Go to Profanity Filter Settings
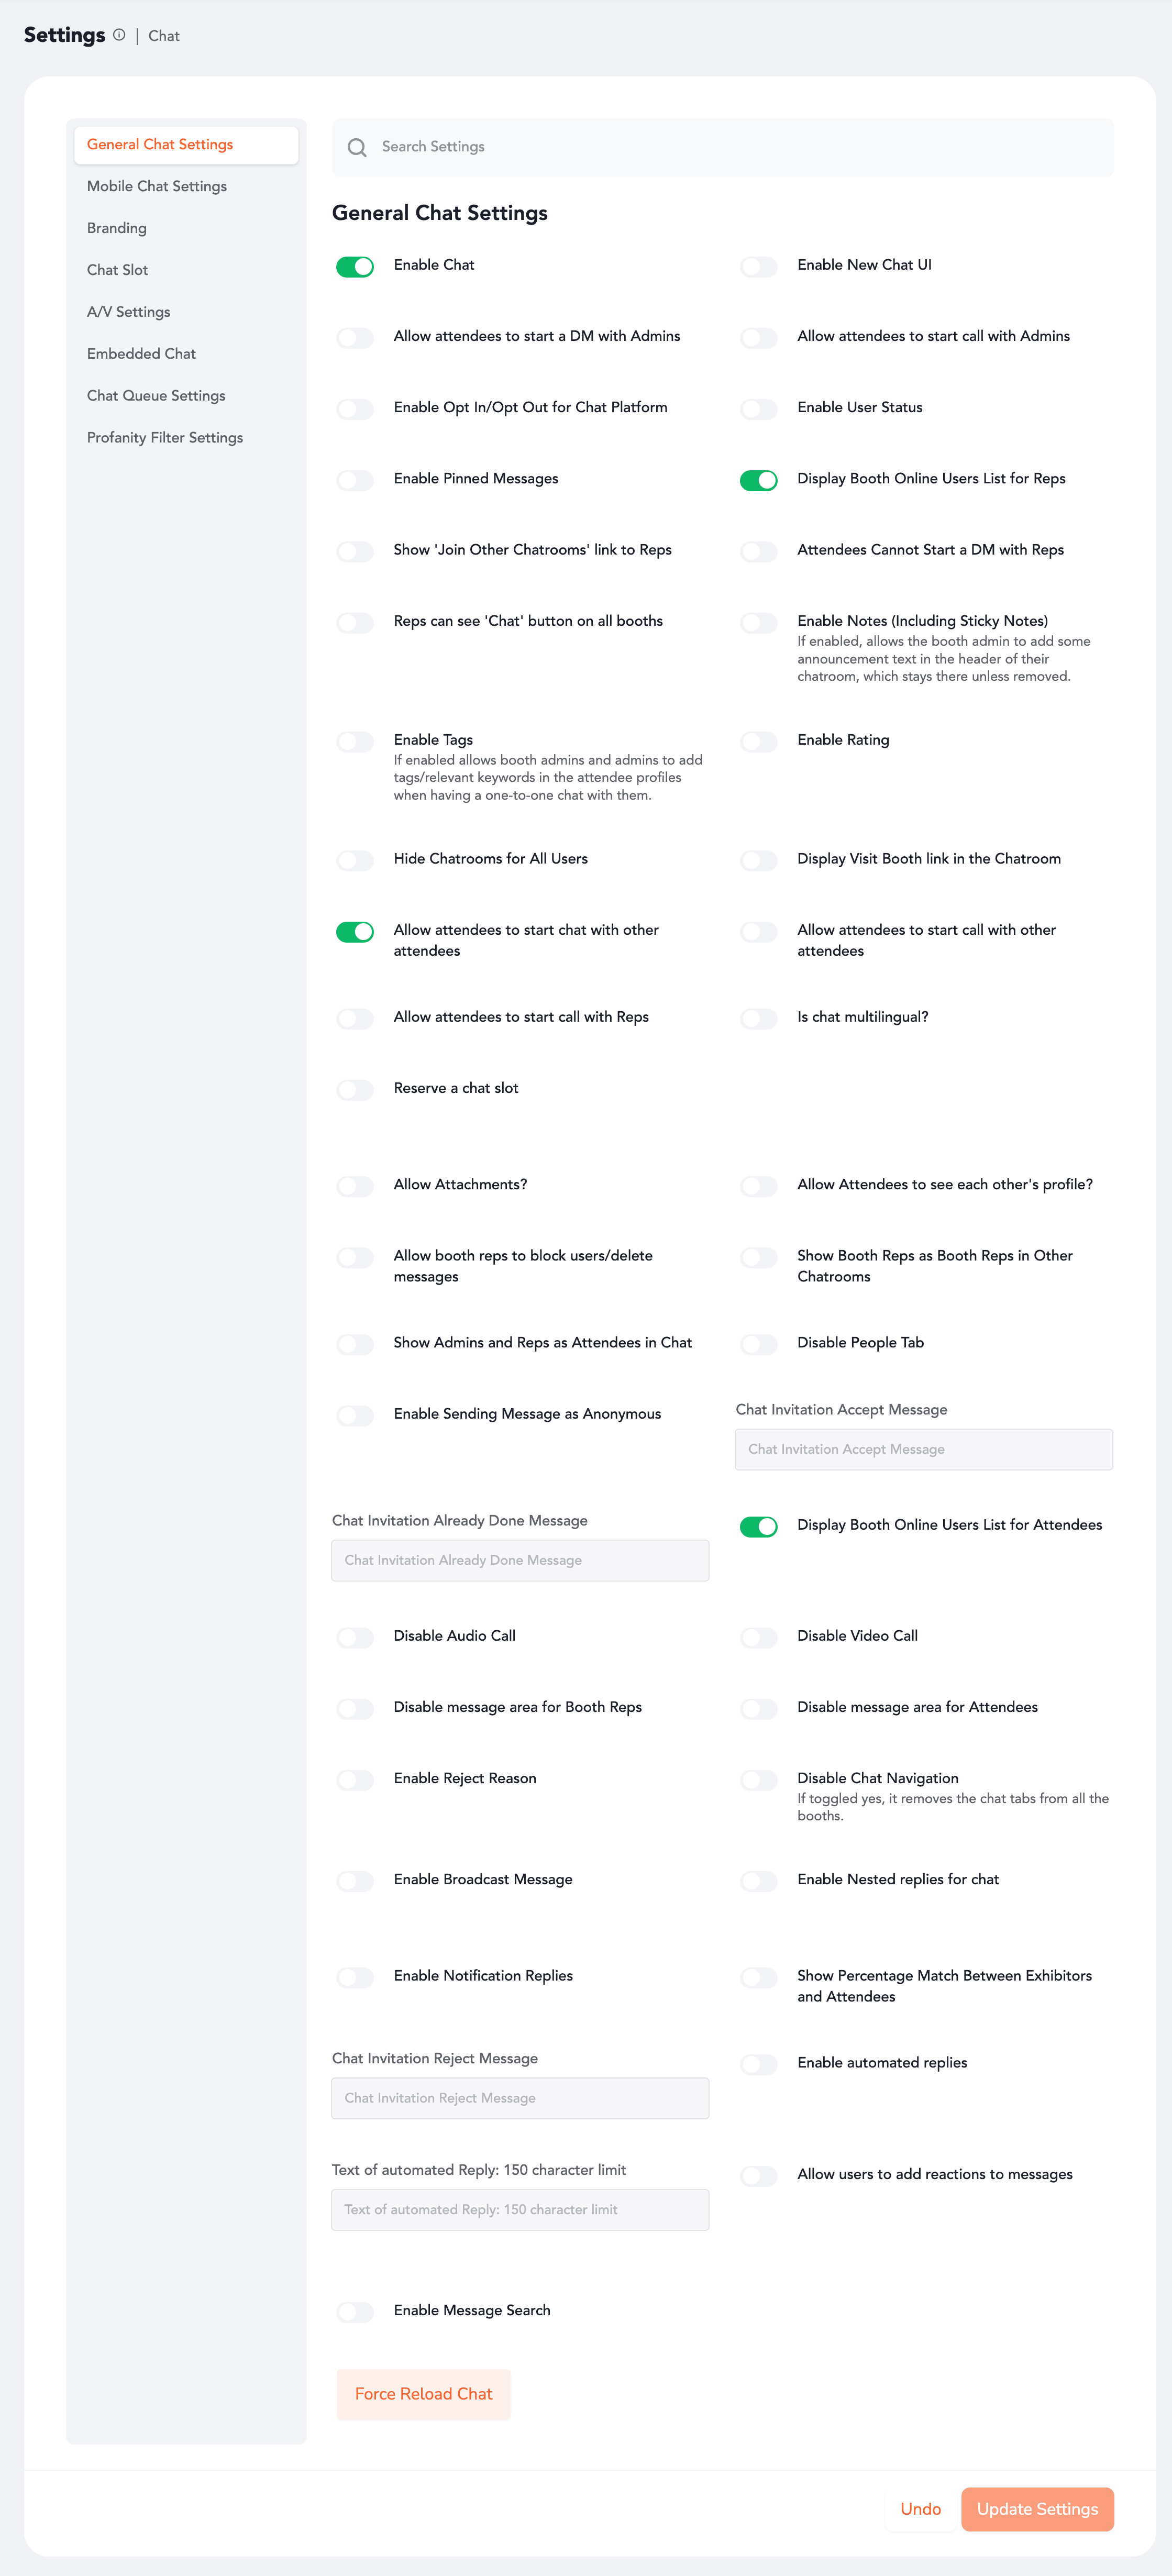 coord(165,437)
